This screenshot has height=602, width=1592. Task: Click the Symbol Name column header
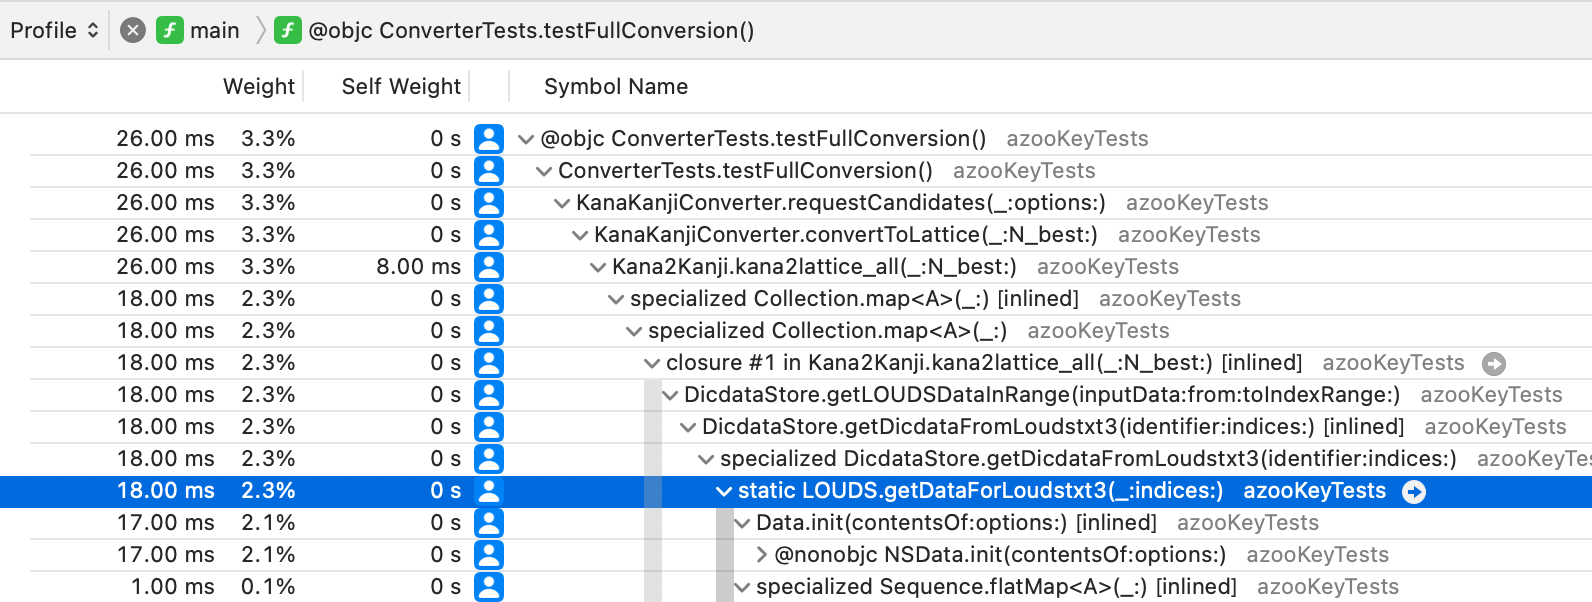pos(616,86)
